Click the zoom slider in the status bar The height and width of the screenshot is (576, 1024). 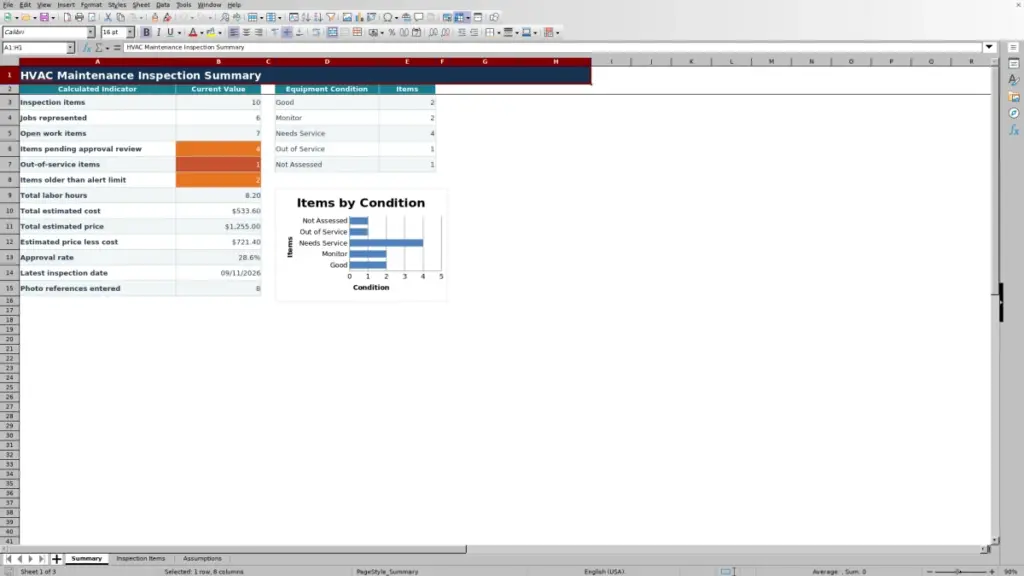pyautogui.click(x=960, y=572)
